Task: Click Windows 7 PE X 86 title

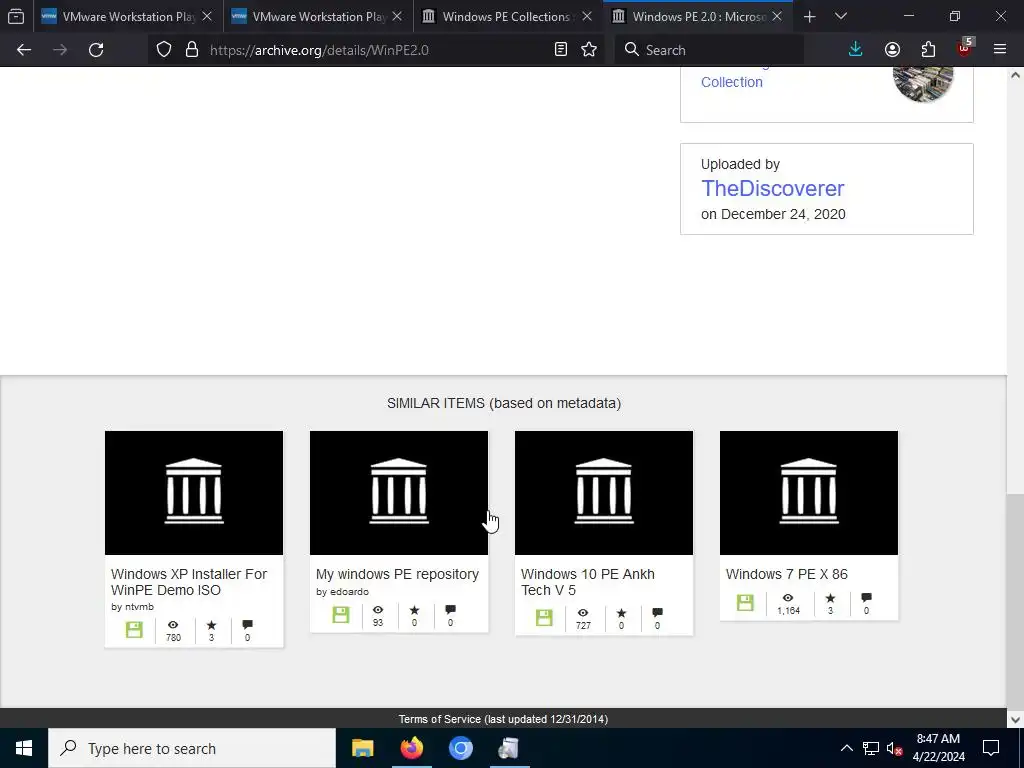Action: (786, 574)
